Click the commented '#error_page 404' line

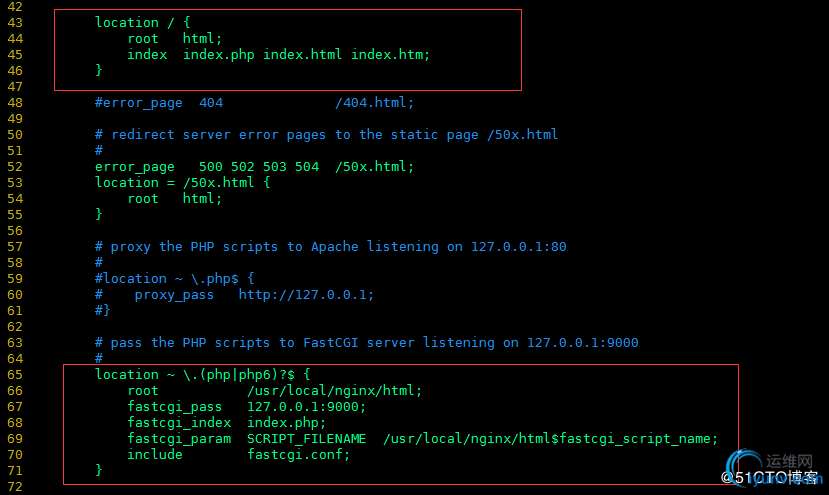point(159,103)
